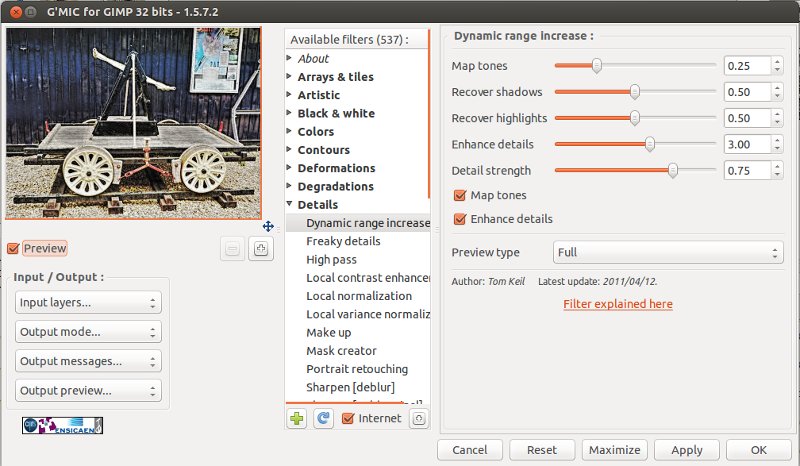Click the blue refresh filters icon
The width and height of the screenshot is (800, 466).
tap(323, 419)
